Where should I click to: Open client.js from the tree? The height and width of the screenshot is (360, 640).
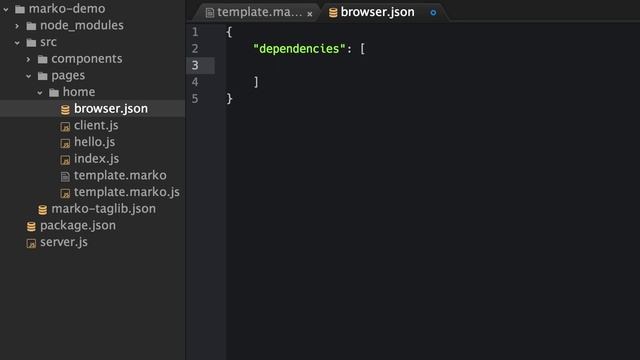pyautogui.click(x=96, y=125)
